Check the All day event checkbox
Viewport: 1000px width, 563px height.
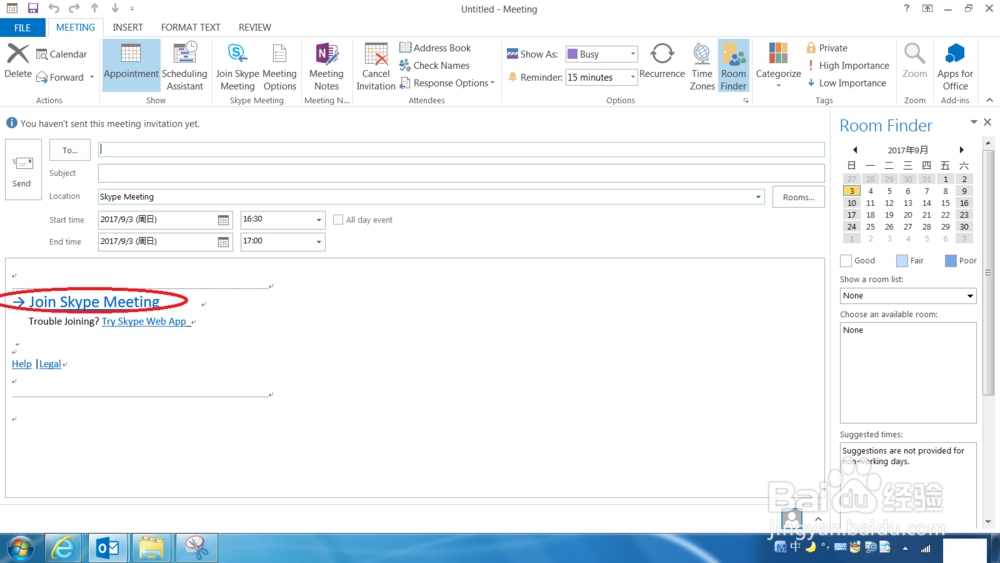click(338, 220)
